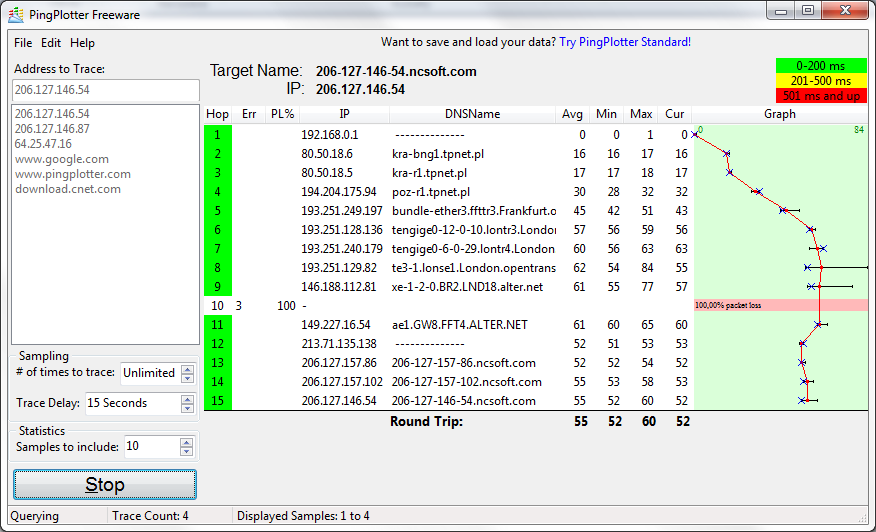Click the Trace Count: 4 status entry
Viewport: 876px width, 532px height.
pyautogui.click(x=150, y=516)
